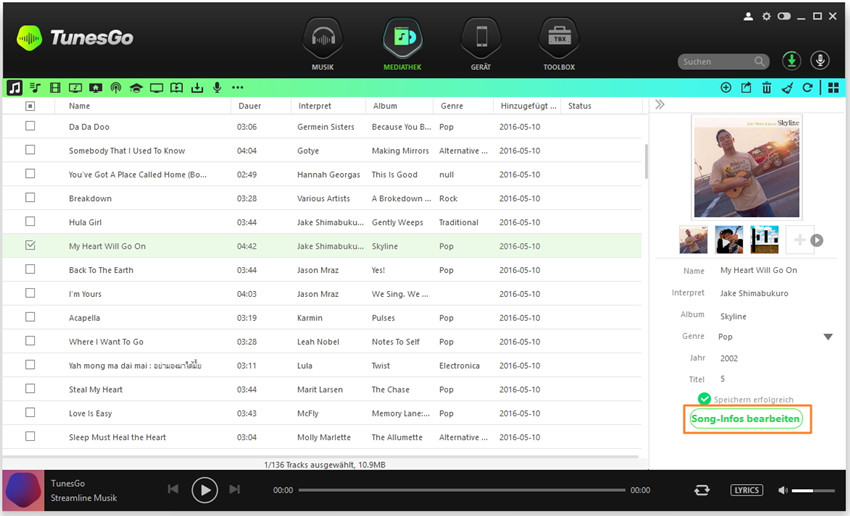Image resolution: width=850 pixels, height=516 pixels.
Task: Open the Music Videos category icon
Action: (75, 87)
